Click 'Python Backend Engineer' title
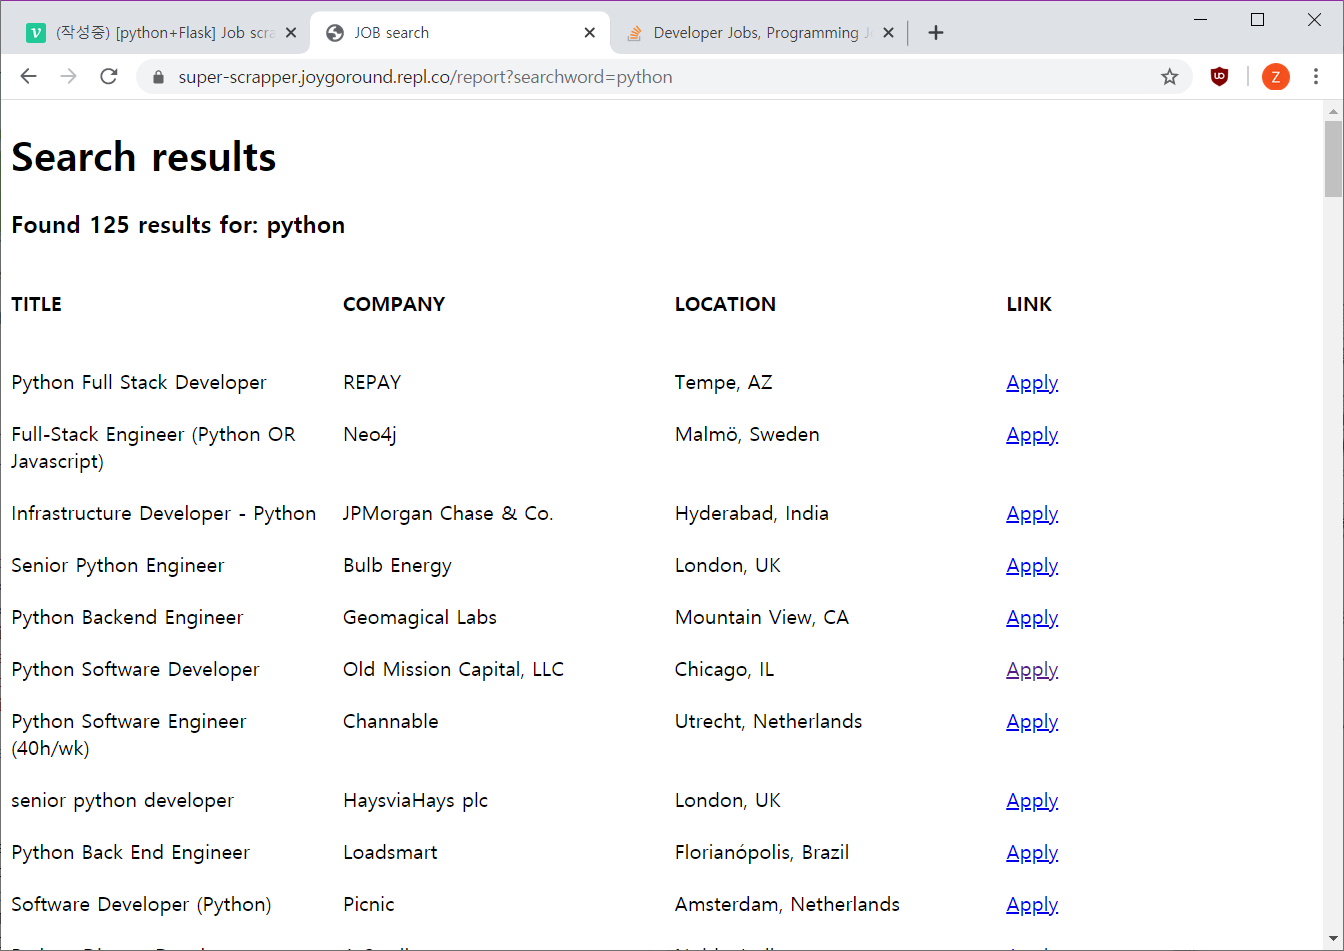 click(x=127, y=618)
